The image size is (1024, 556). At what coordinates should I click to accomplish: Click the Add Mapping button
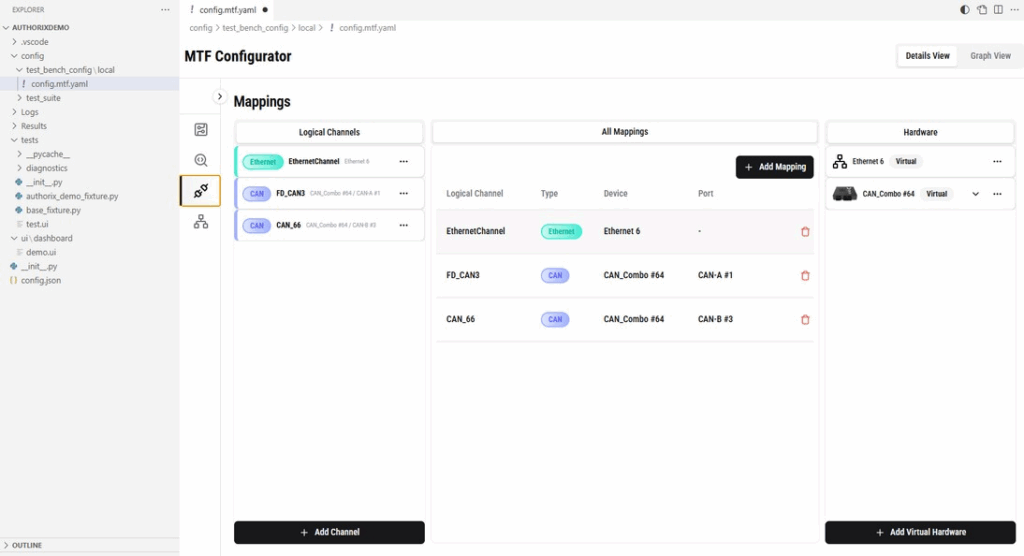pos(775,167)
